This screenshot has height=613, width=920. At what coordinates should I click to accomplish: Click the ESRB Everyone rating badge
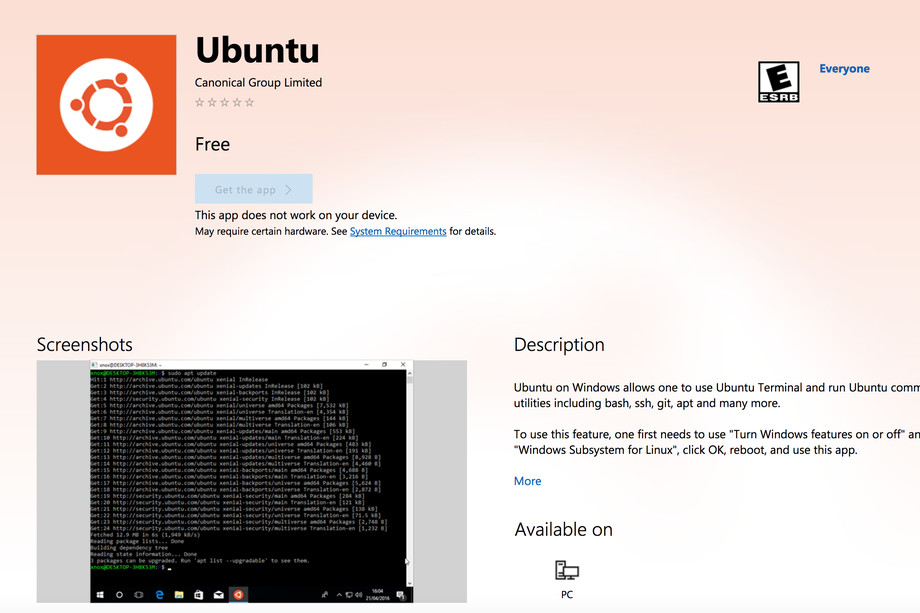tap(778, 82)
